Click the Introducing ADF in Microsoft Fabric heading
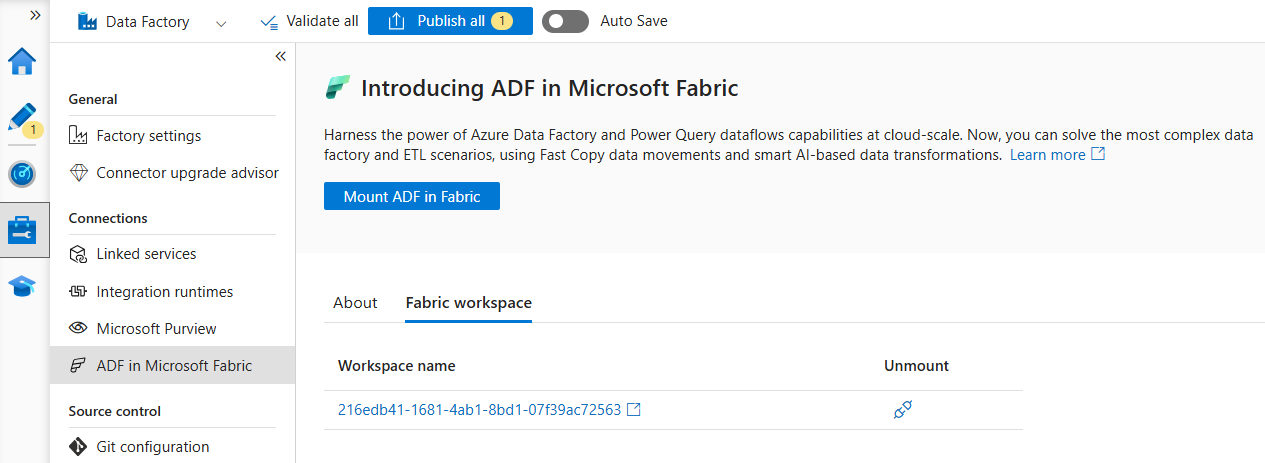The image size is (1265, 463). [549, 88]
